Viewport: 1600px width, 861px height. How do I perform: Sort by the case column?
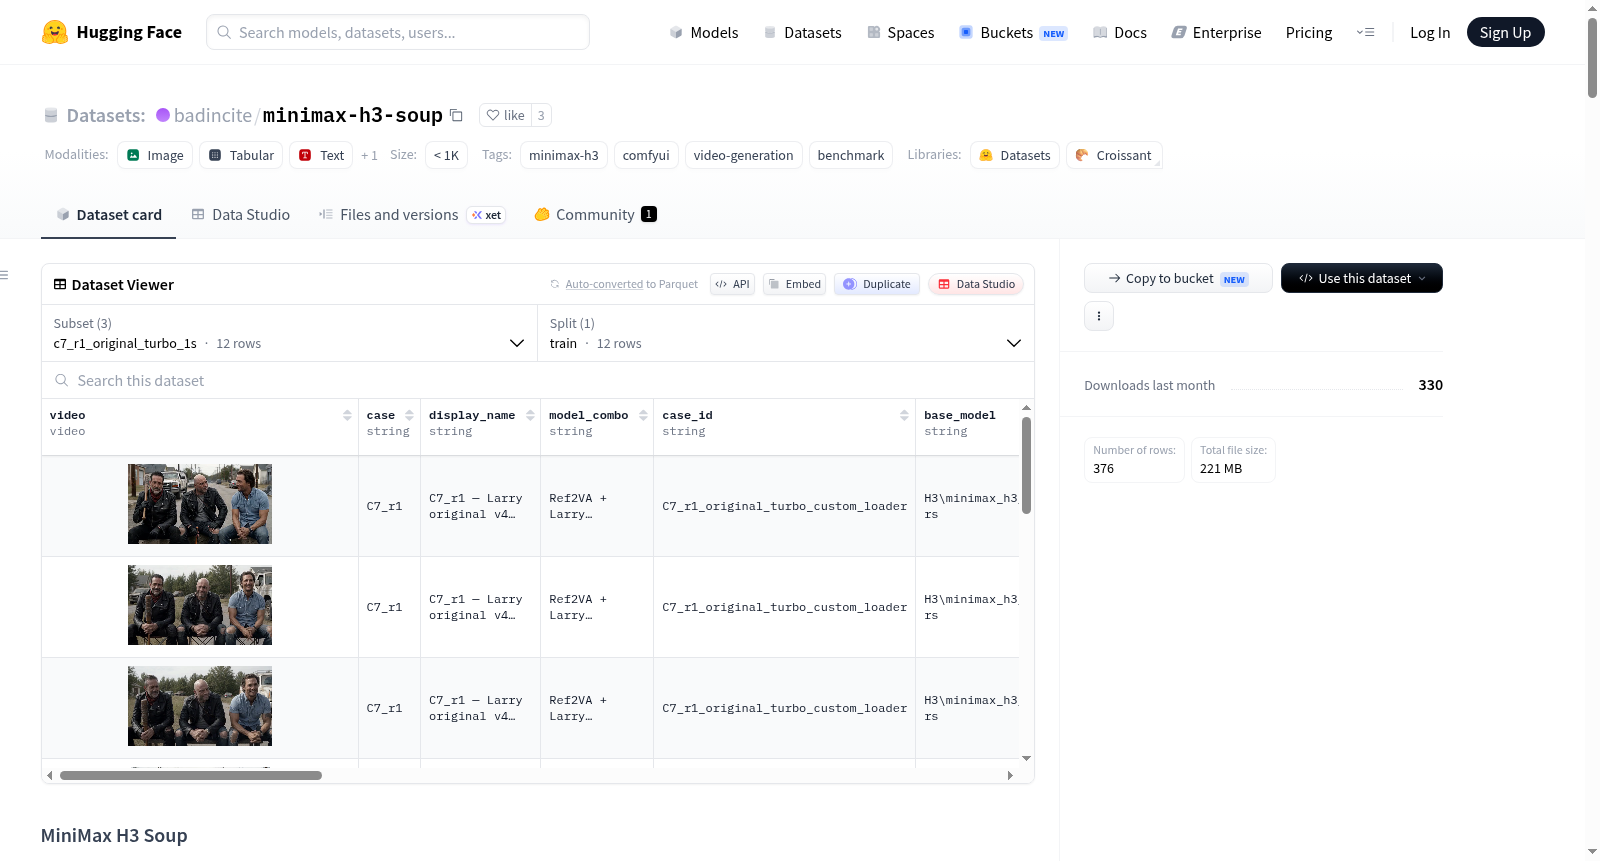point(409,415)
